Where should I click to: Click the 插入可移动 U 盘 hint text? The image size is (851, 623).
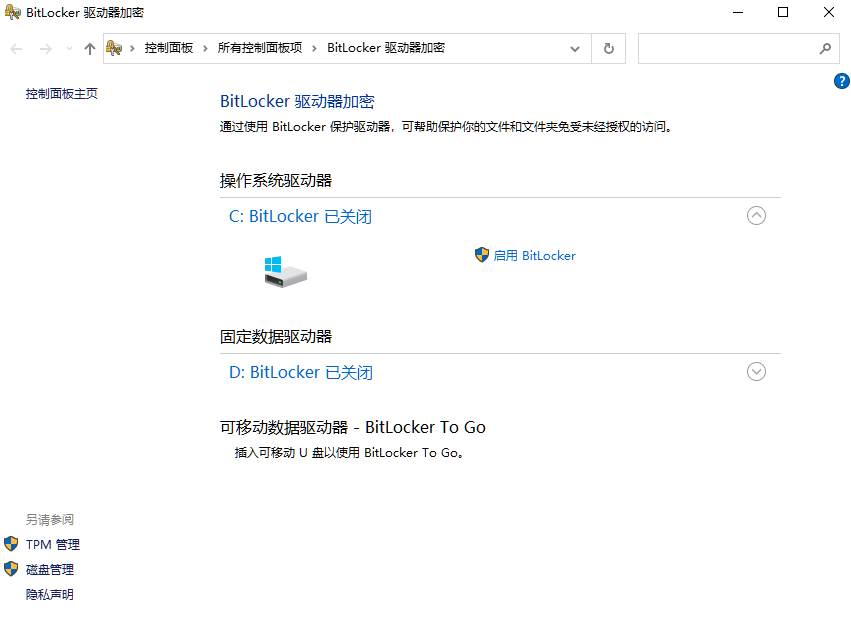[349, 453]
